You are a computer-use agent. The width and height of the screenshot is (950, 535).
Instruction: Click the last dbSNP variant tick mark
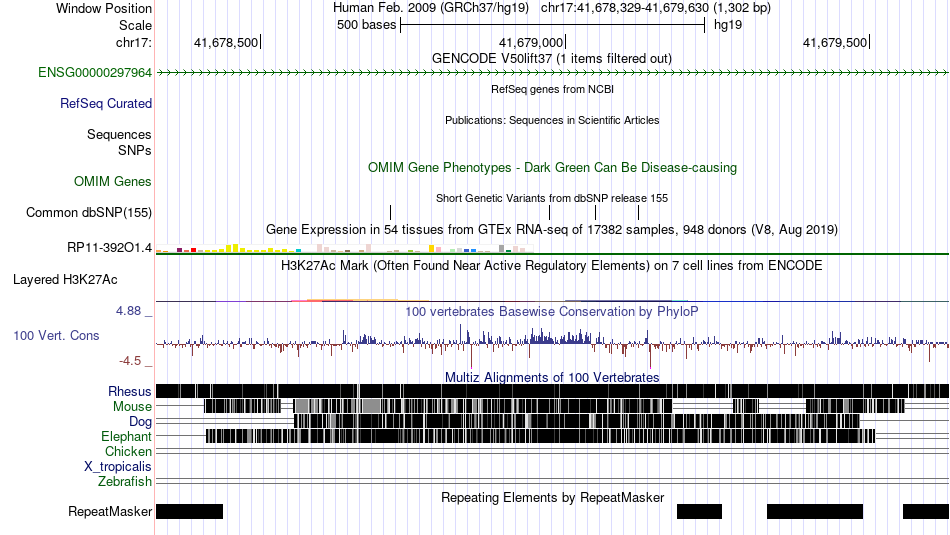(638, 212)
